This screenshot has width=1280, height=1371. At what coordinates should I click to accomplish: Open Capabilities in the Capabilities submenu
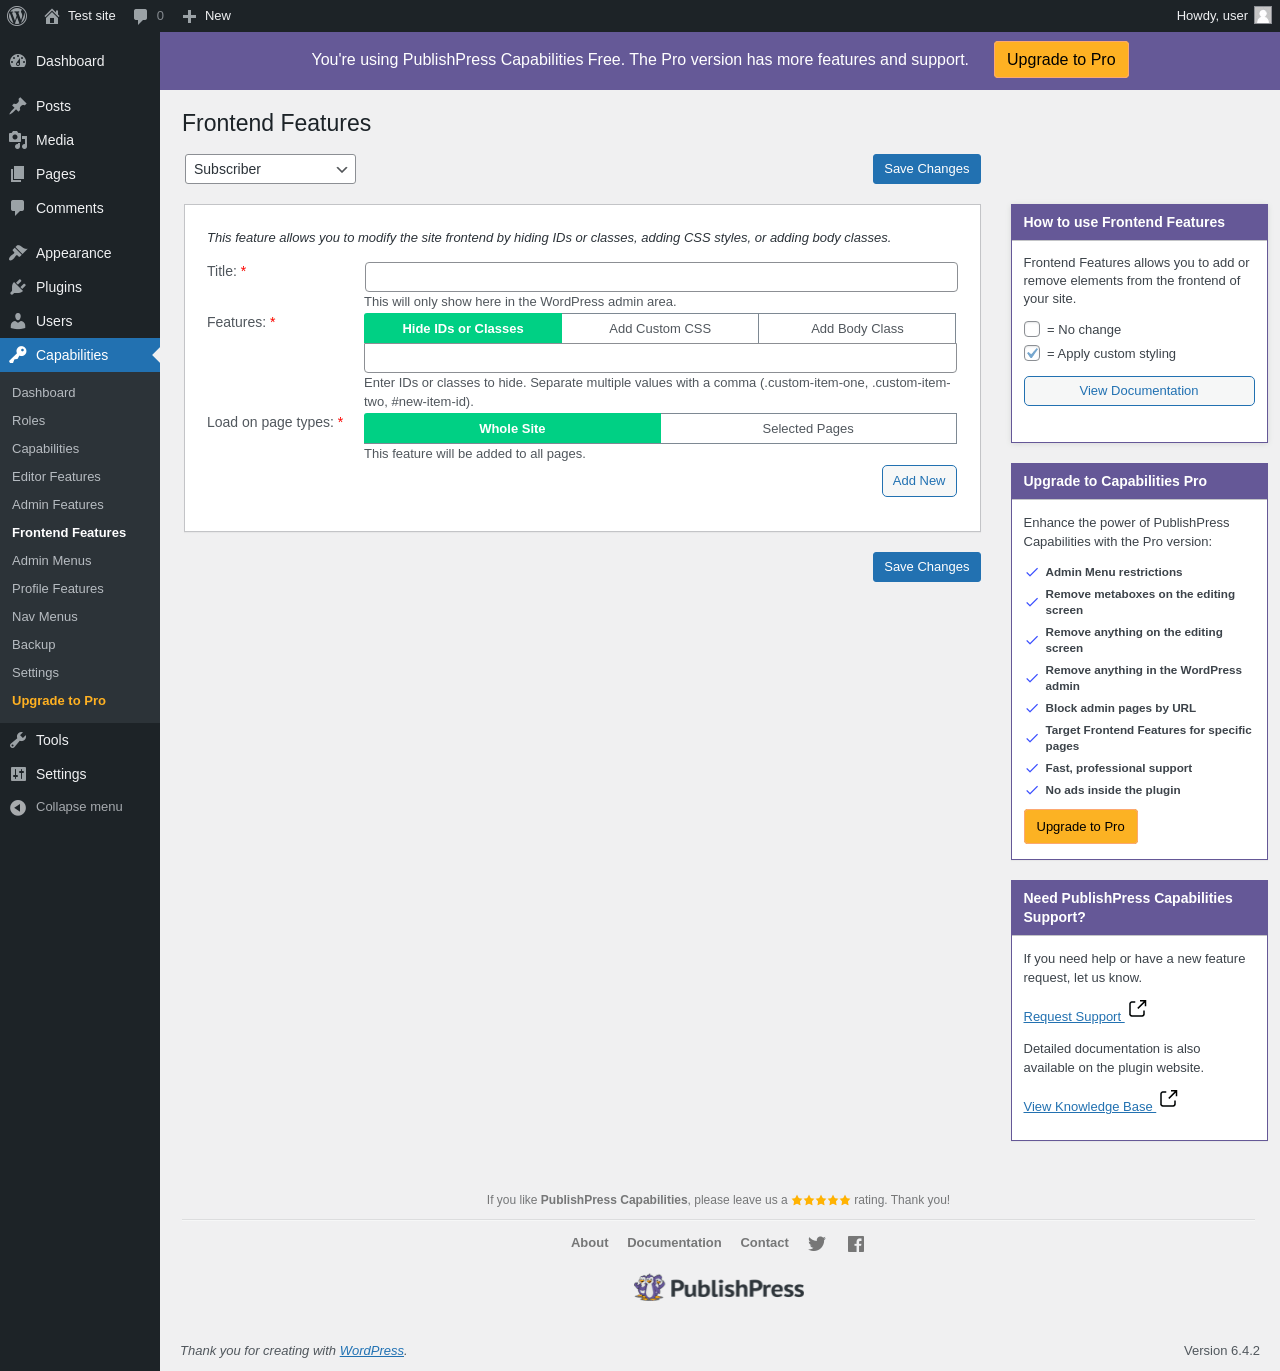click(46, 449)
